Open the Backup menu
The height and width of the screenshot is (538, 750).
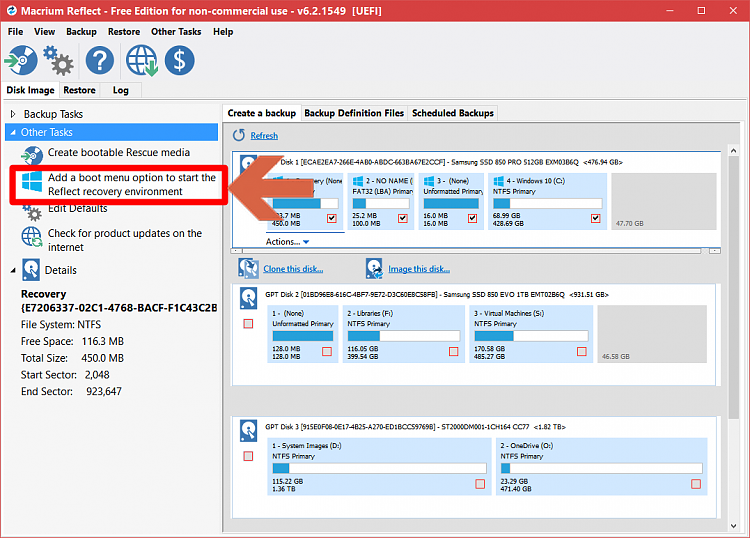tap(81, 32)
